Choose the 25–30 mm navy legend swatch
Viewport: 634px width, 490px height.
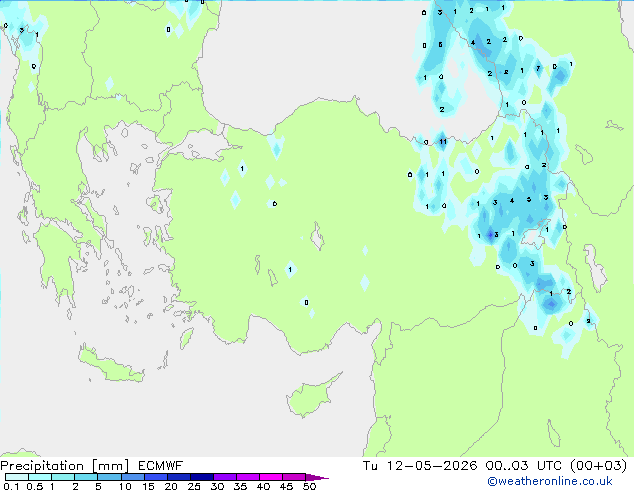202,477
